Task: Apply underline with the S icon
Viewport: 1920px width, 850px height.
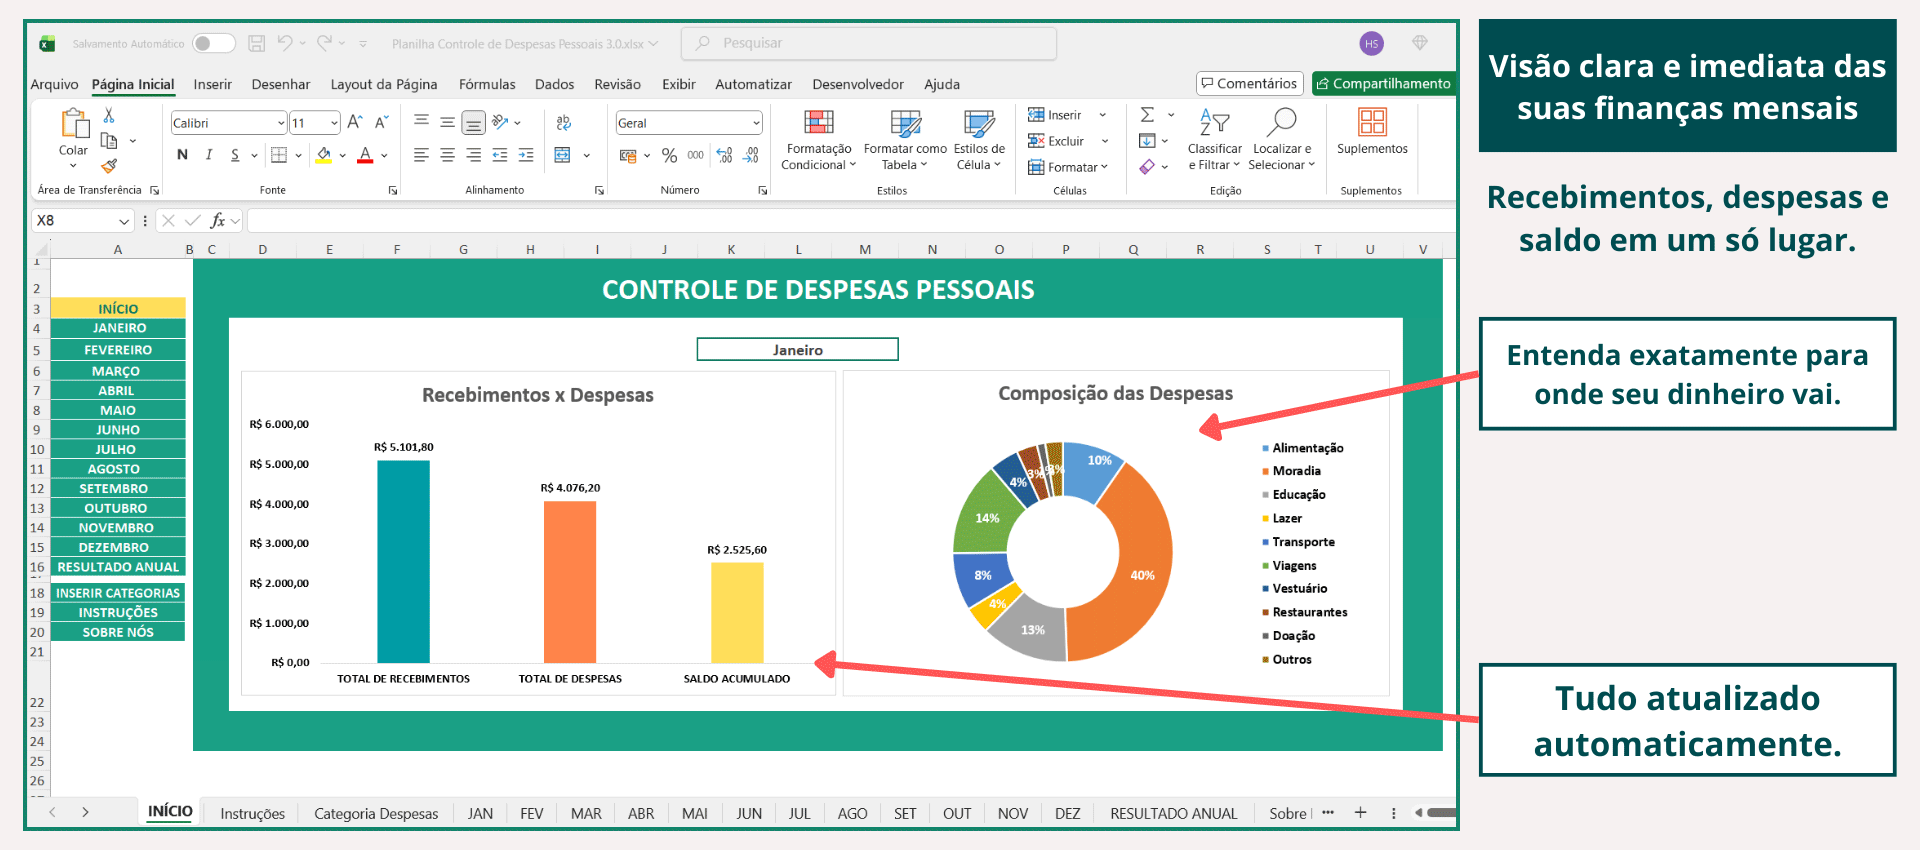Action: (234, 155)
